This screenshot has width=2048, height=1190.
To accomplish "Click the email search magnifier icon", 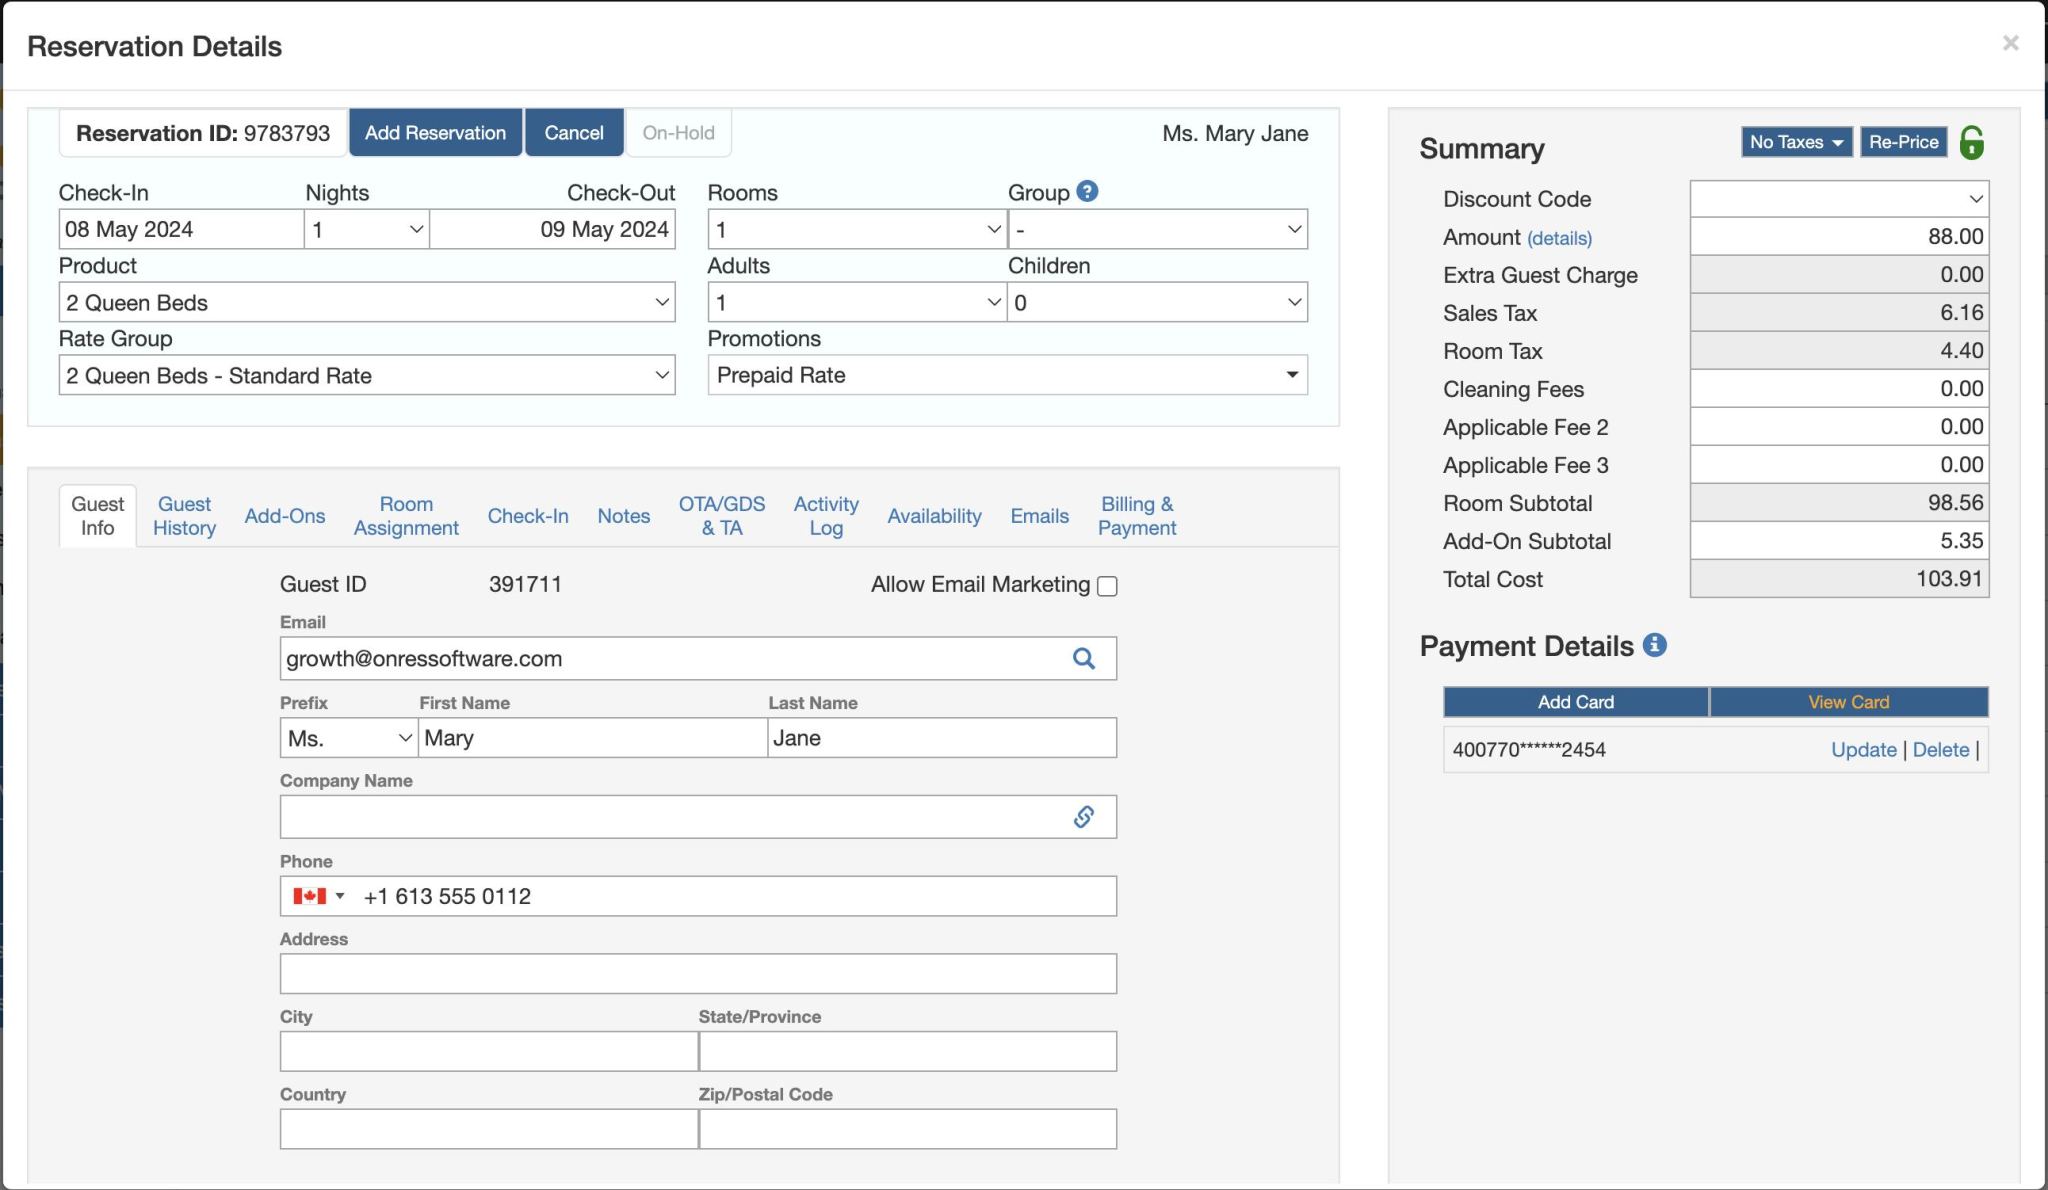I will click(1084, 658).
